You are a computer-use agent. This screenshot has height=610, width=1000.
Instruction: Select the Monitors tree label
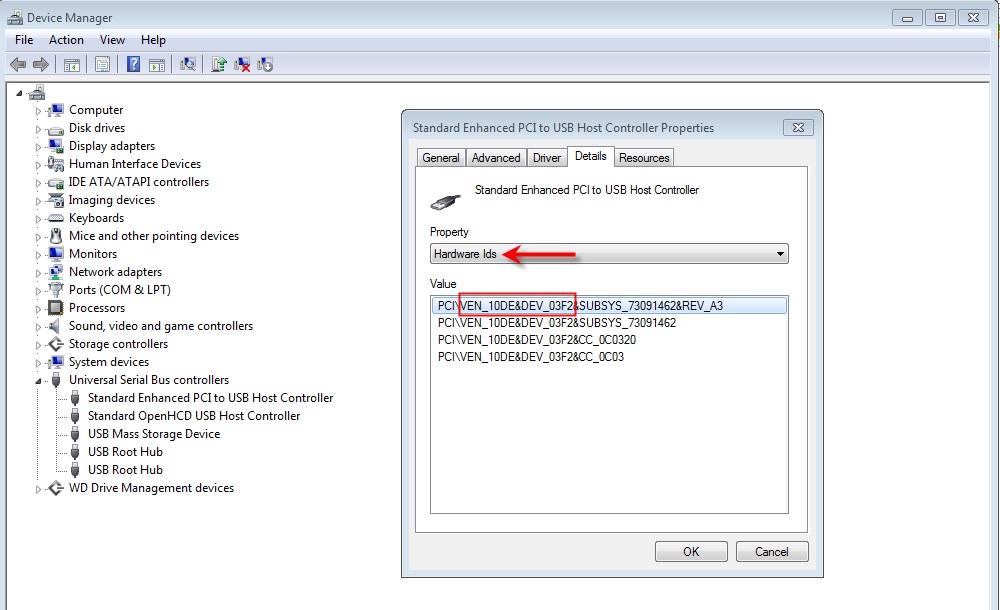(93, 254)
